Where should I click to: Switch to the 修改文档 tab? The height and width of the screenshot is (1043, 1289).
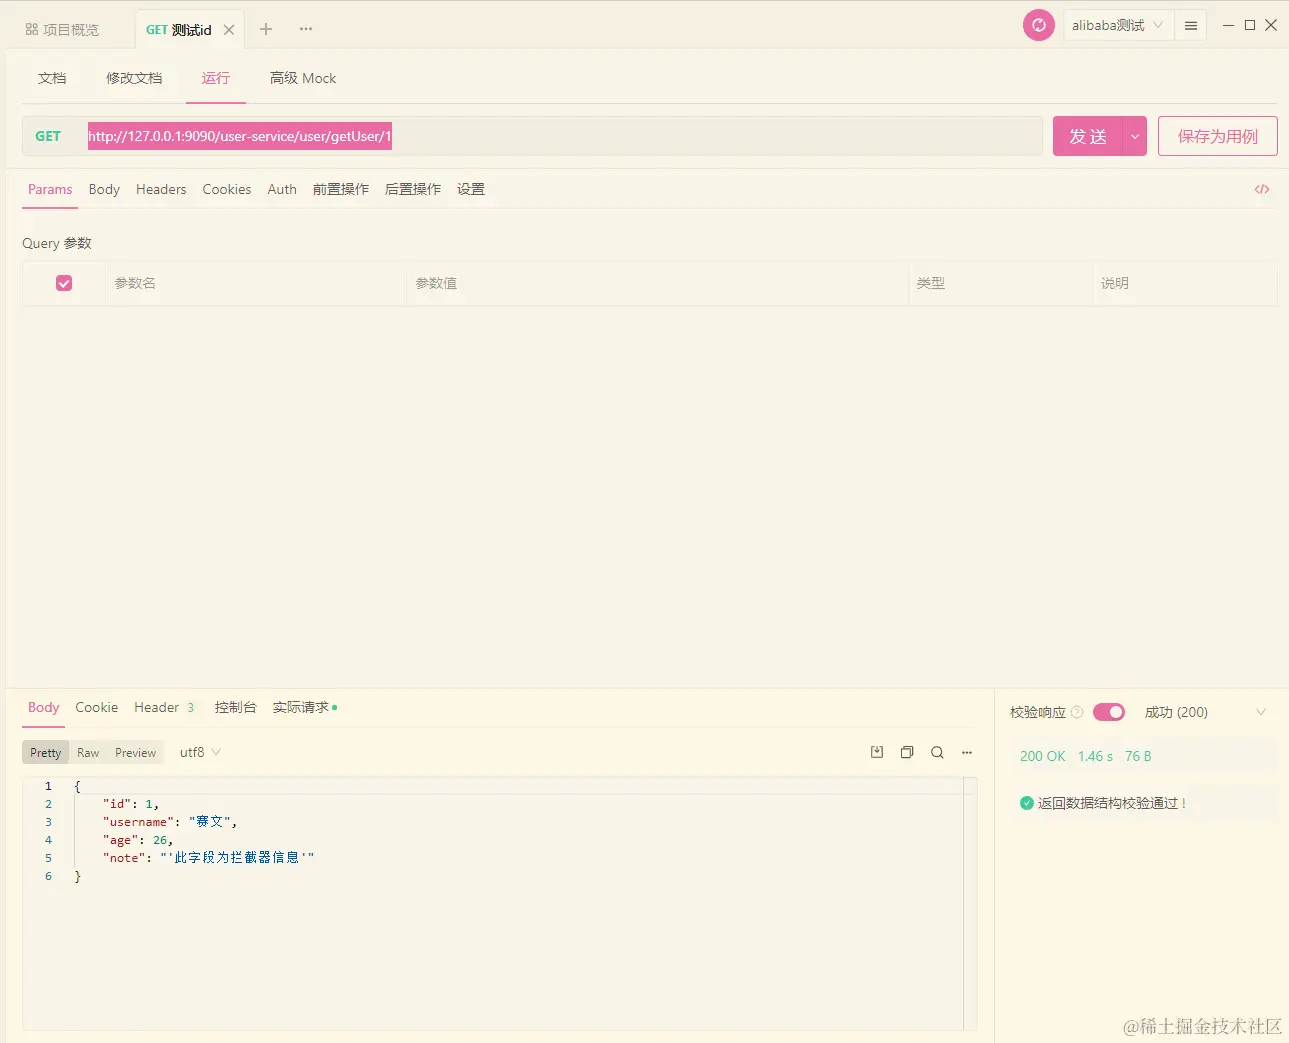134,78
